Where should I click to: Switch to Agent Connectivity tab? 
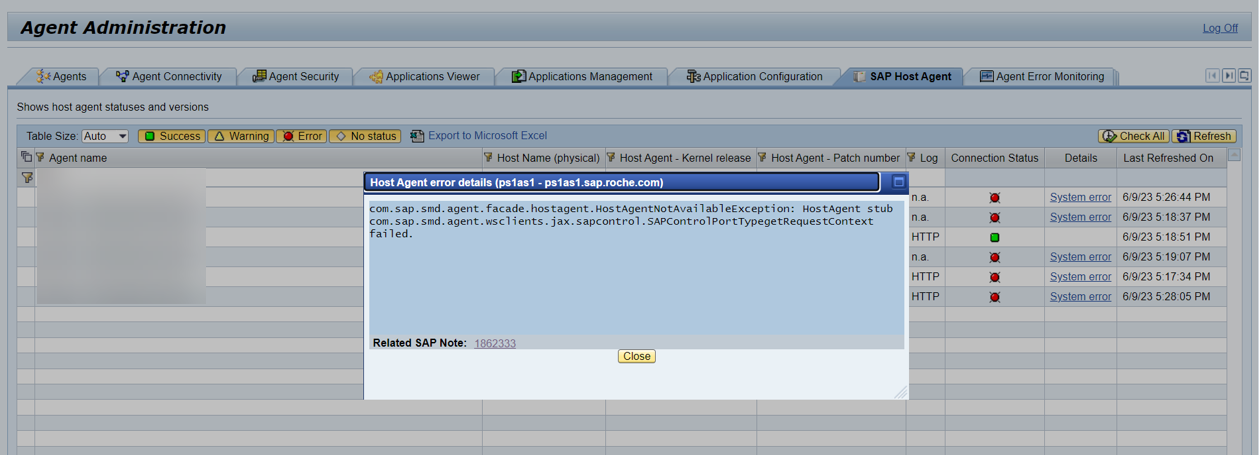click(x=168, y=76)
